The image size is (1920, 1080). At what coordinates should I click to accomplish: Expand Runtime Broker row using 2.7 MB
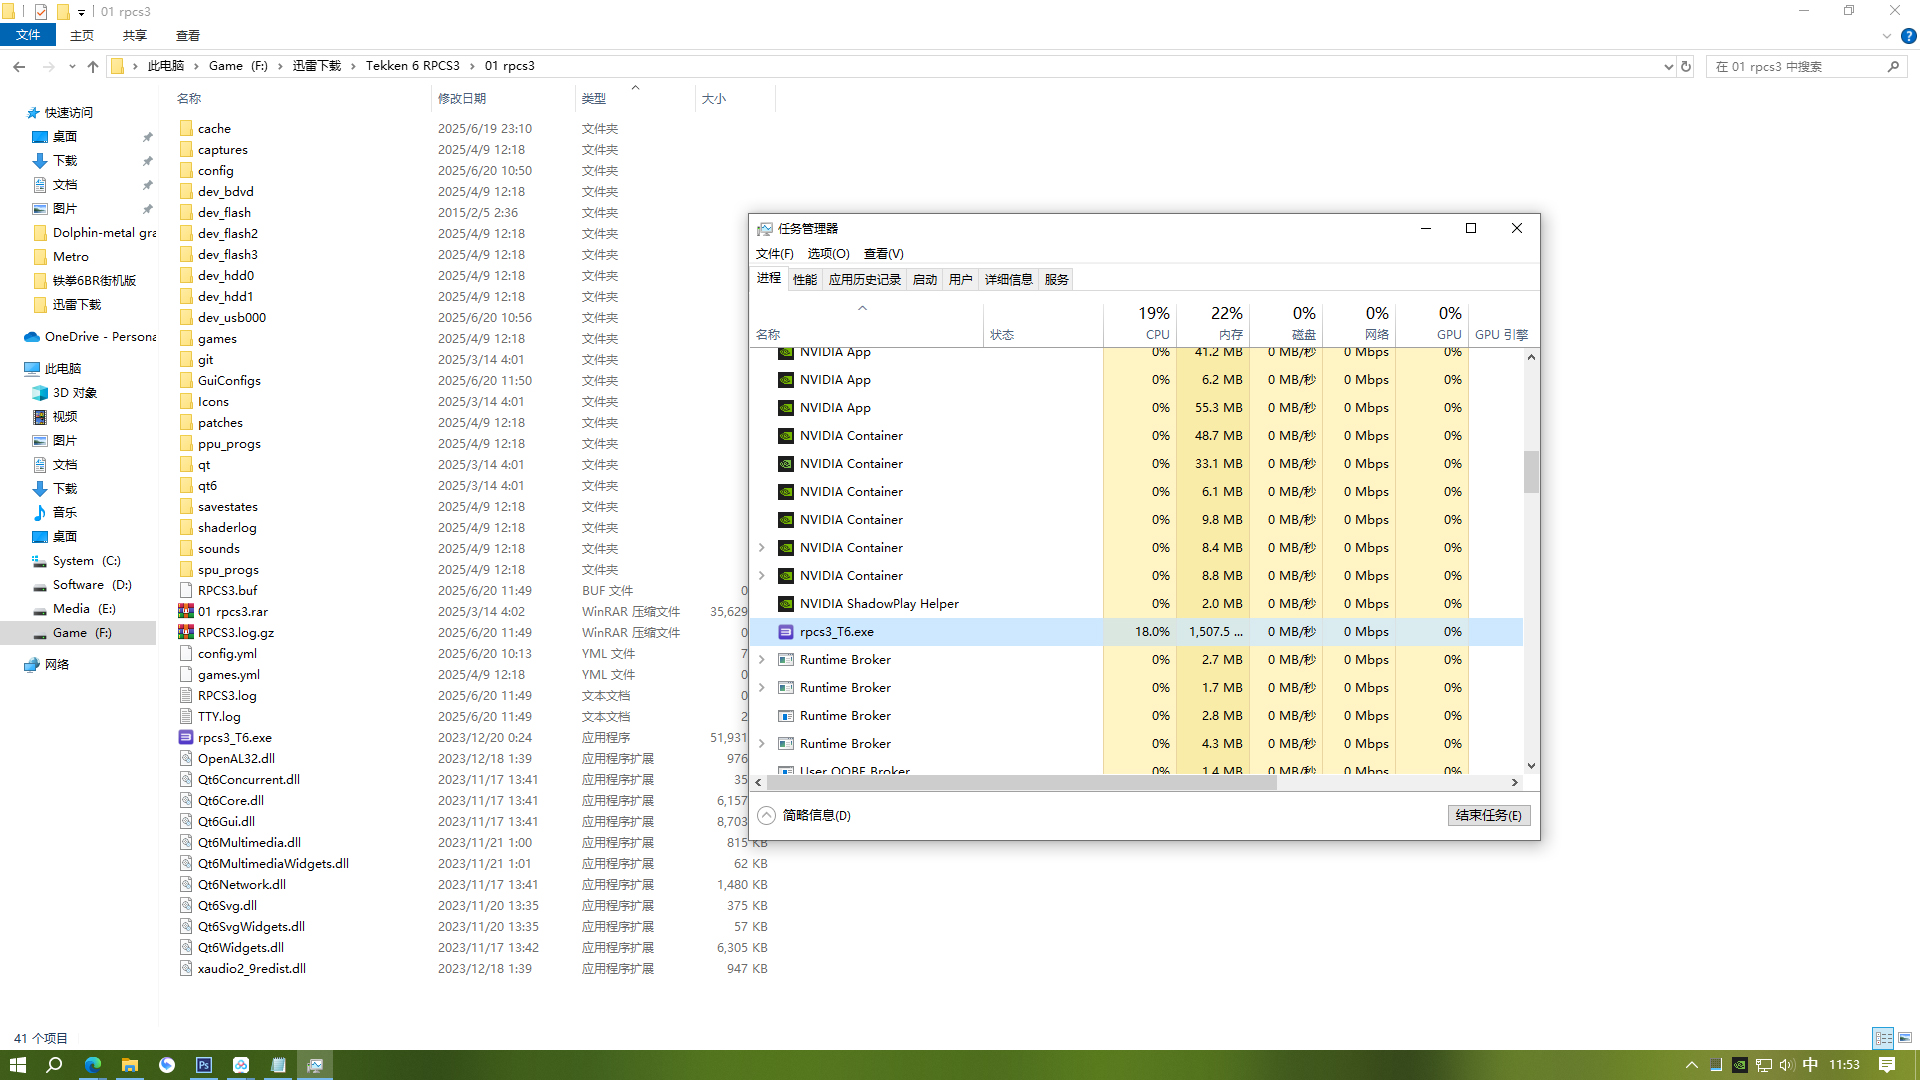(x=762, y=659)
